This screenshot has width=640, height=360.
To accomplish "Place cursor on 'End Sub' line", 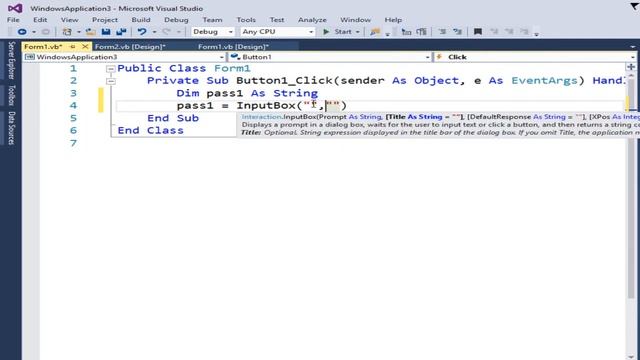I will tap(173, 118).
